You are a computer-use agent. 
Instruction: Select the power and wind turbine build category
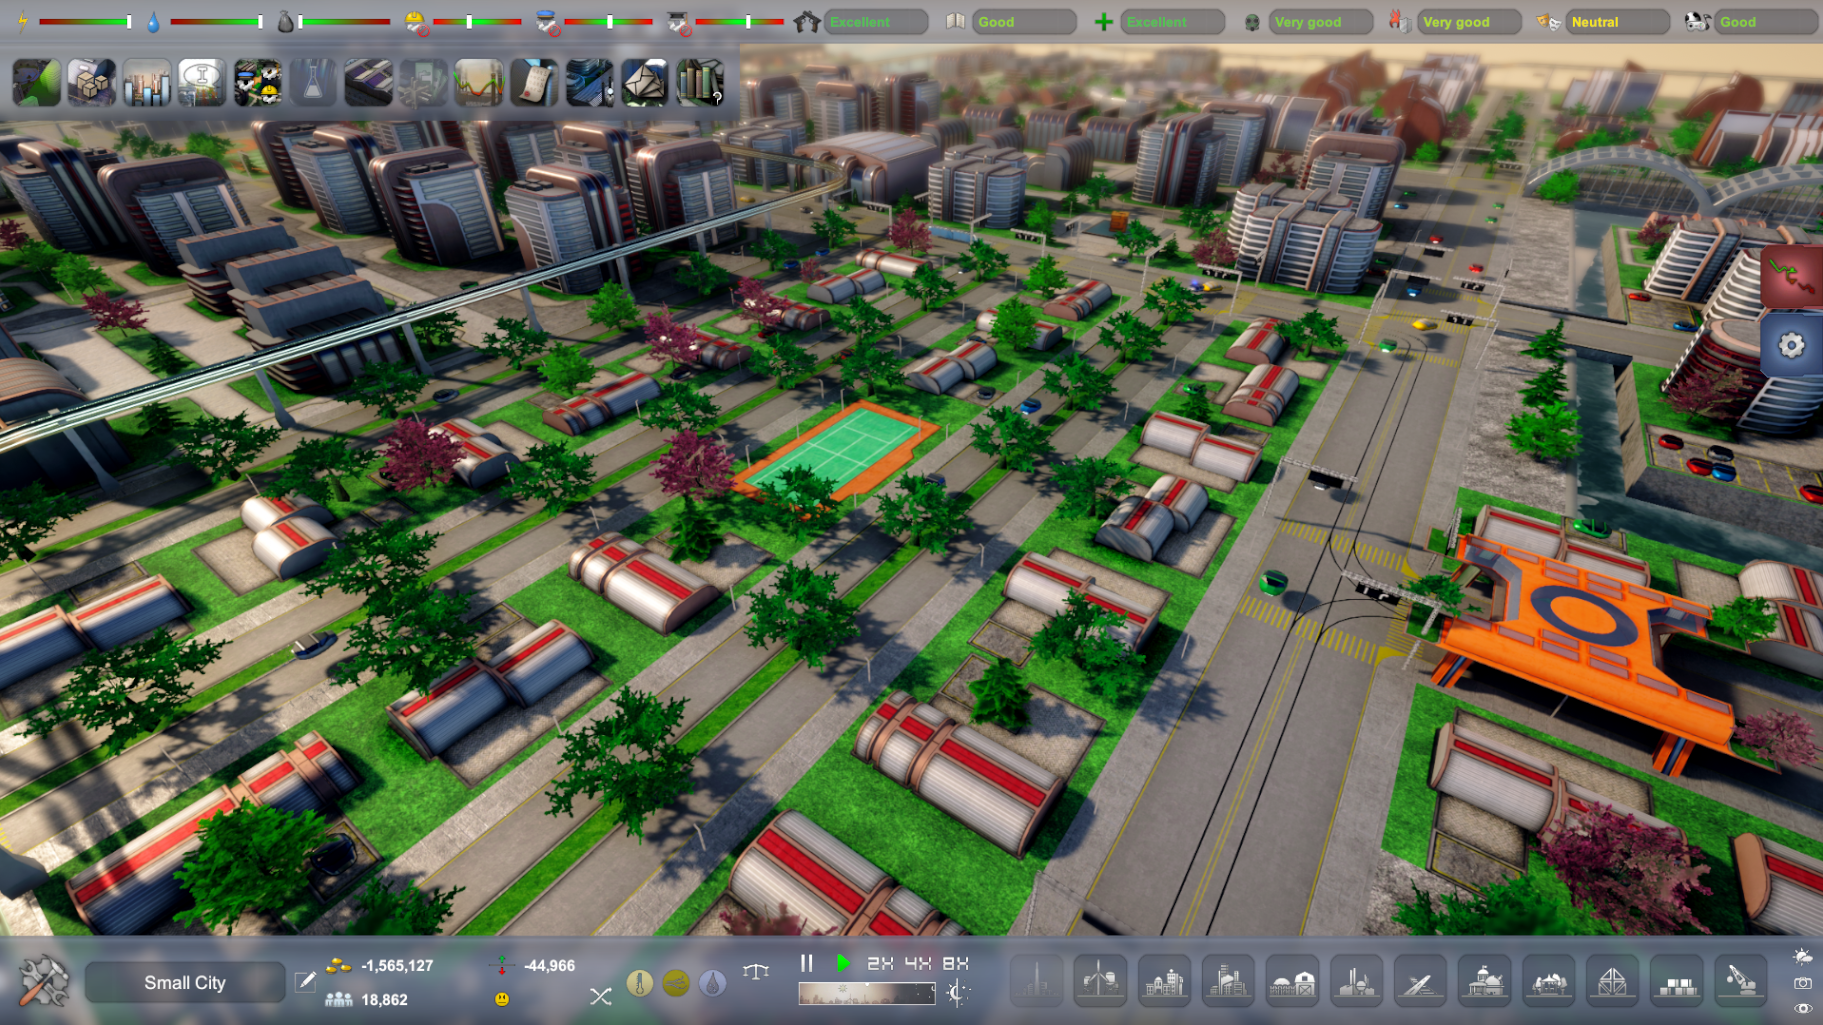click(1100, 980)
